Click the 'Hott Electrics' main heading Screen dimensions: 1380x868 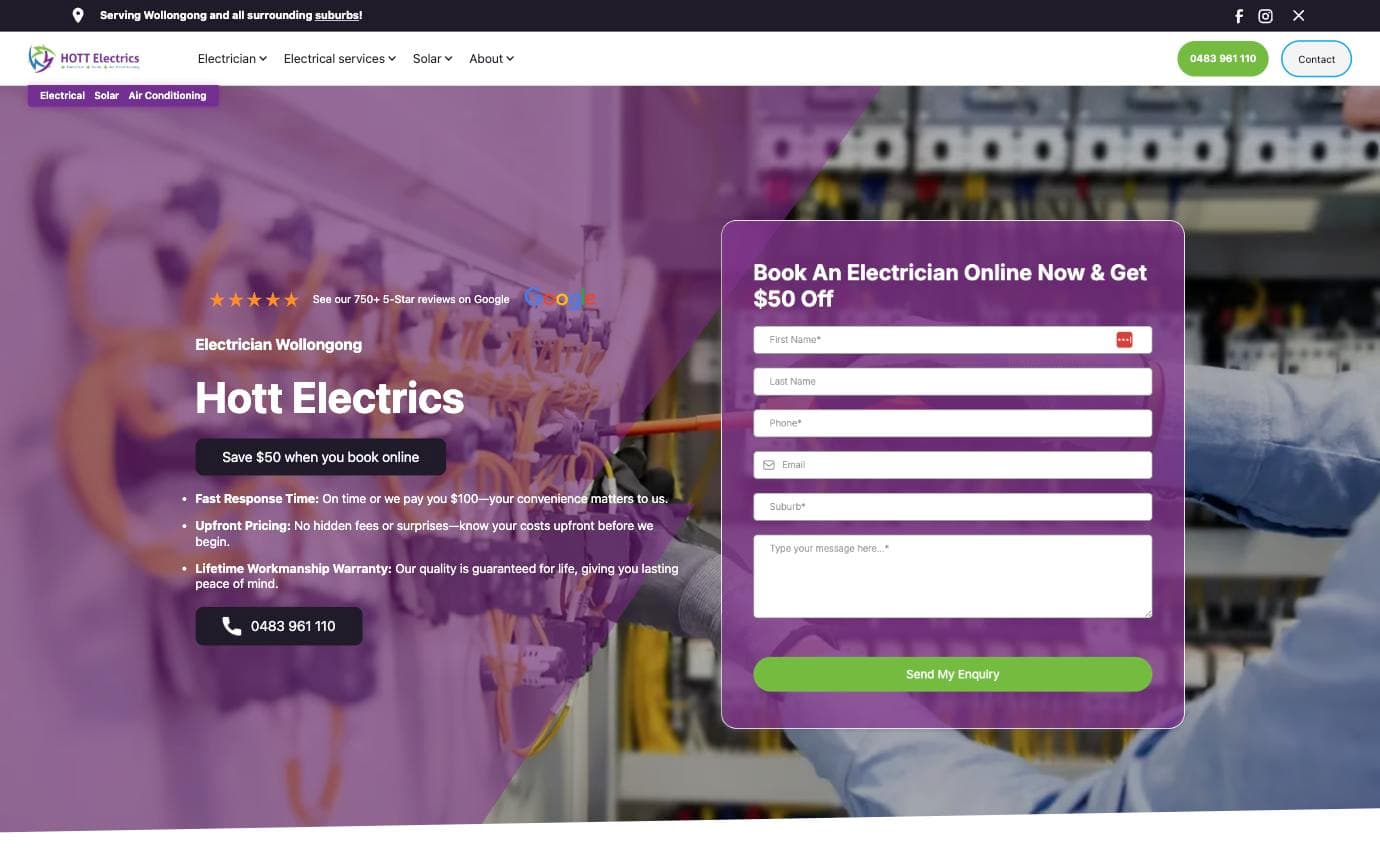tap(330, 398)
